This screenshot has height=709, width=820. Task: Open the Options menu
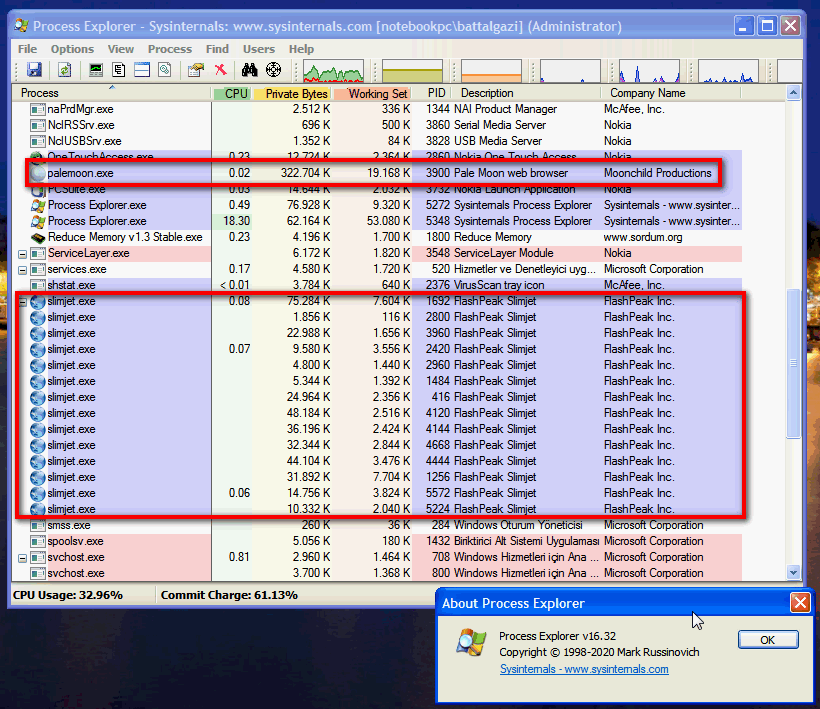(x=72, y=49)
